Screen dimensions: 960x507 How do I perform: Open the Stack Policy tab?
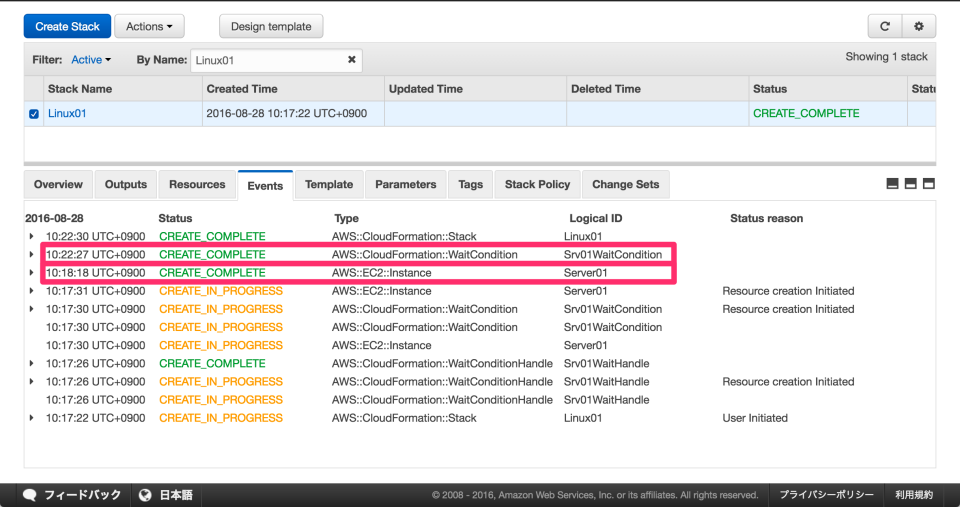tap(537, 184)
